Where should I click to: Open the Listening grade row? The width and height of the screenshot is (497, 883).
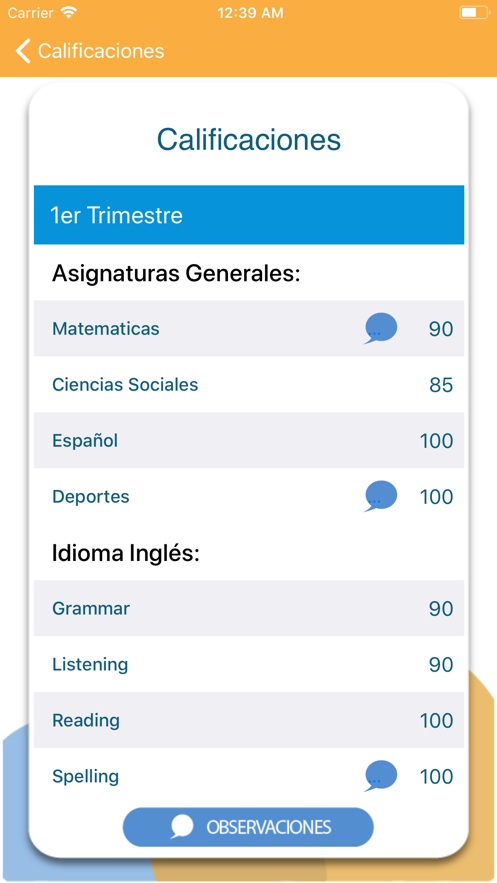249,664
